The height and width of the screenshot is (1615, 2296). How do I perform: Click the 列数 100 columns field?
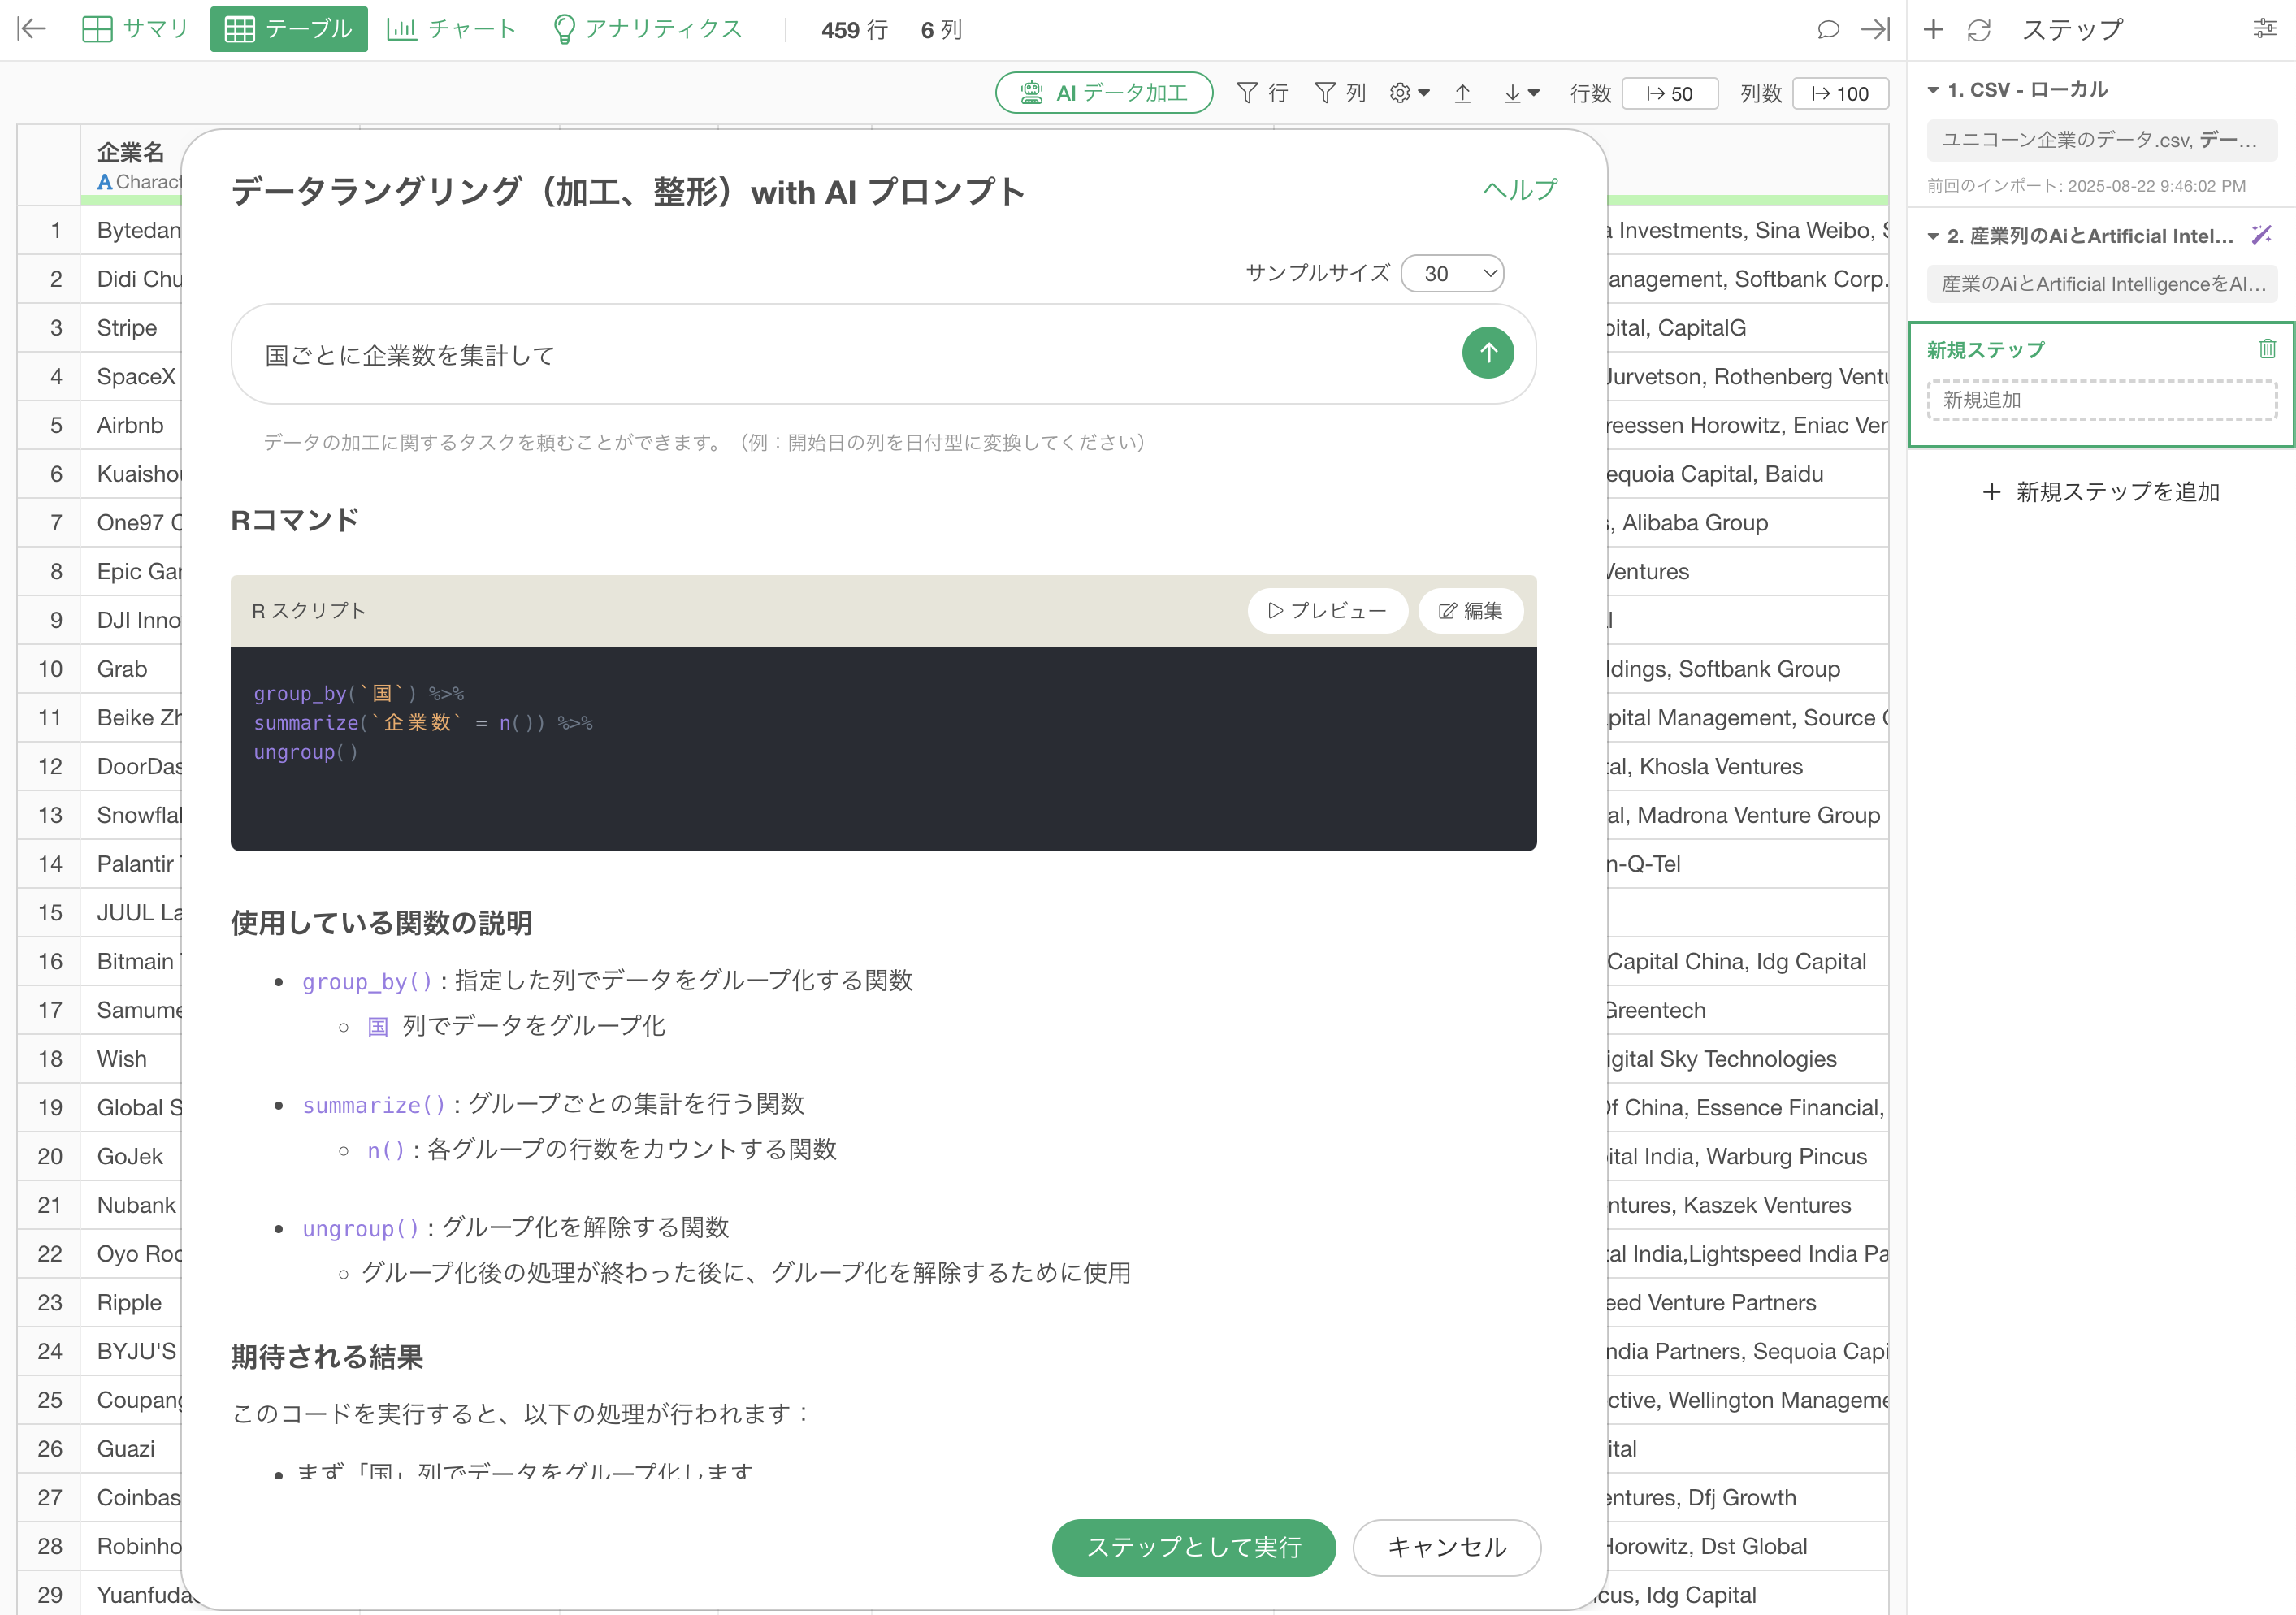point(1840,93)
